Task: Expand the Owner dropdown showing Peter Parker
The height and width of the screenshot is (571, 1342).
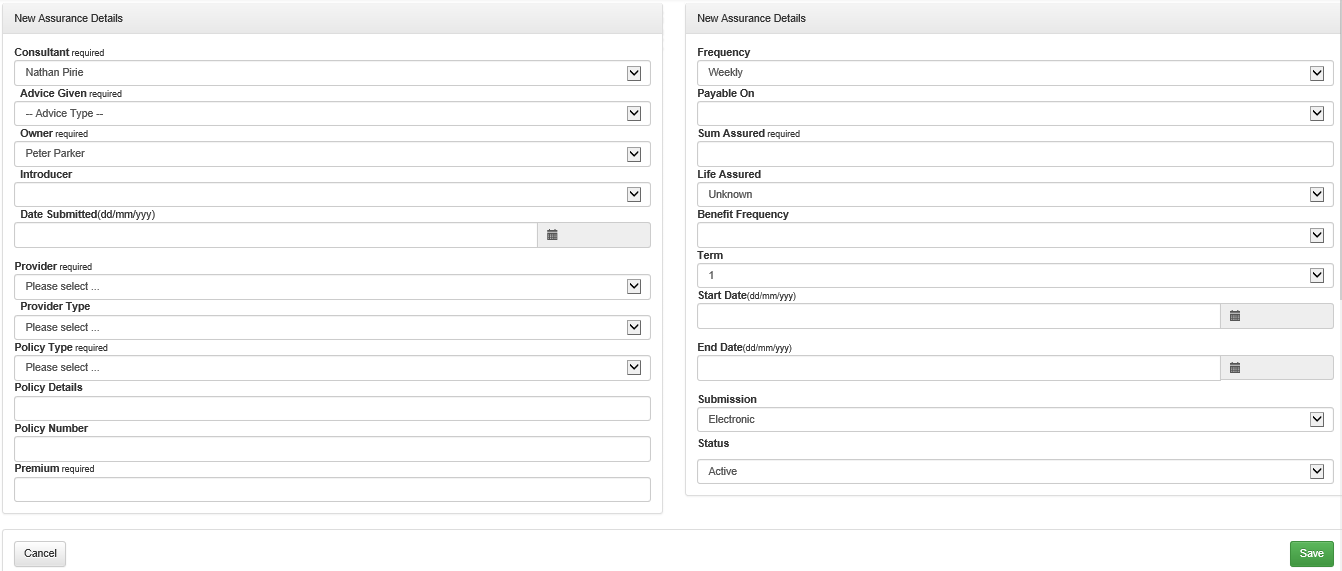Action: click(x=332, y=154)
